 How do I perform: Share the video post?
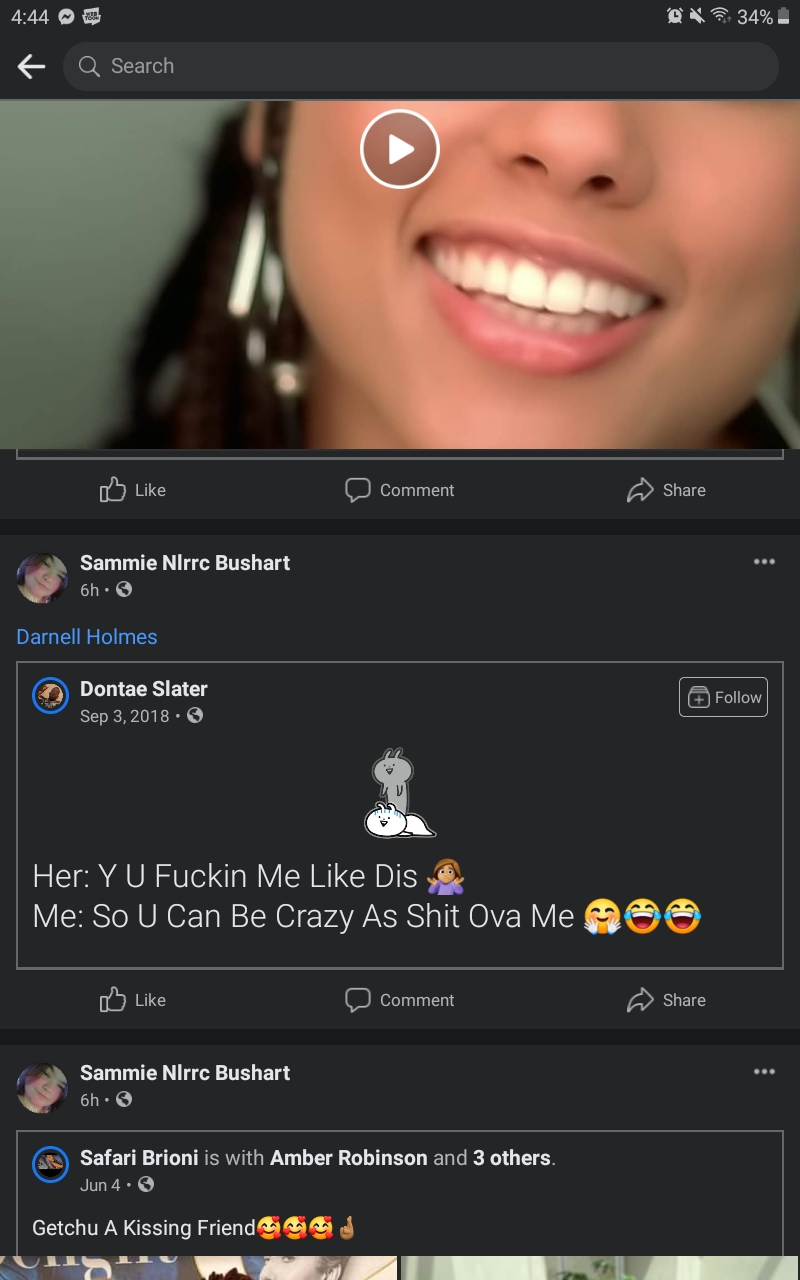(x=666, y=490)
